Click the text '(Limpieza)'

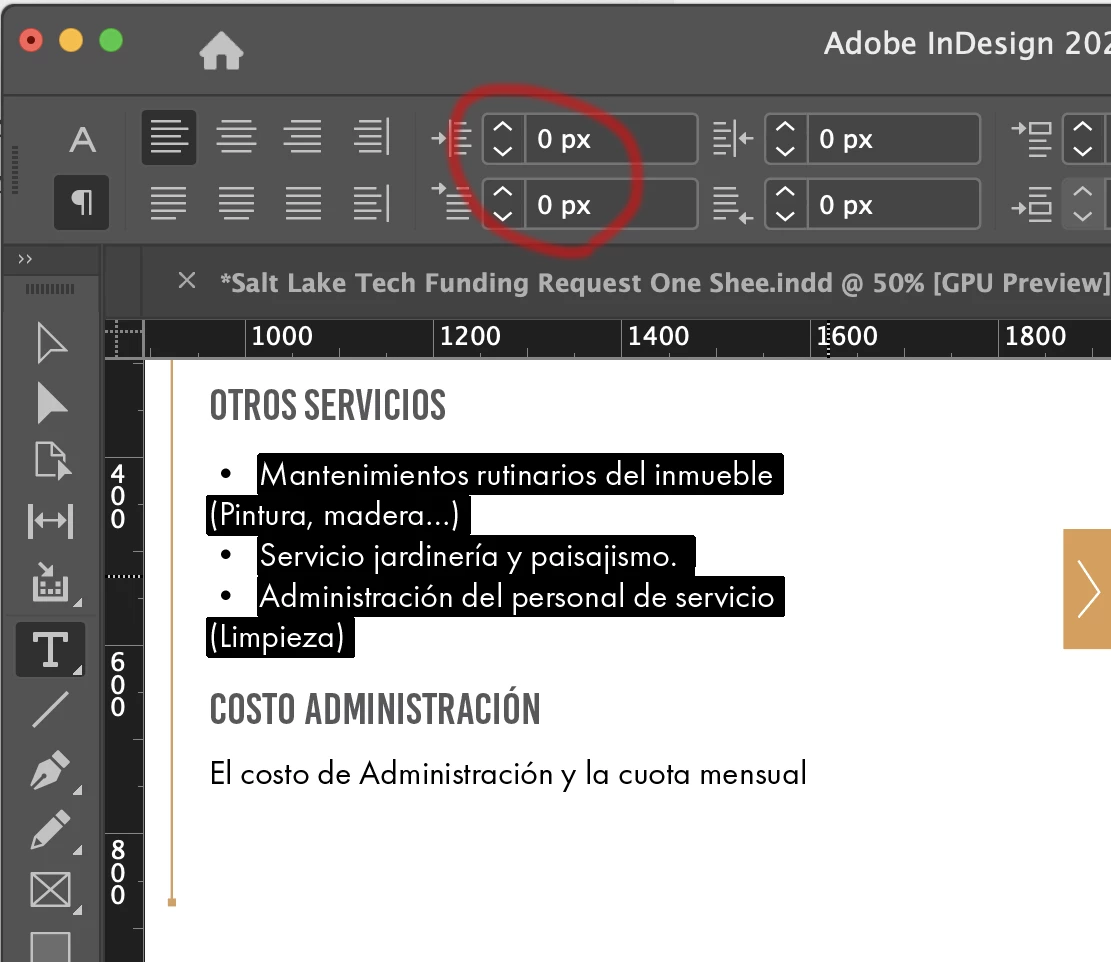277,638
